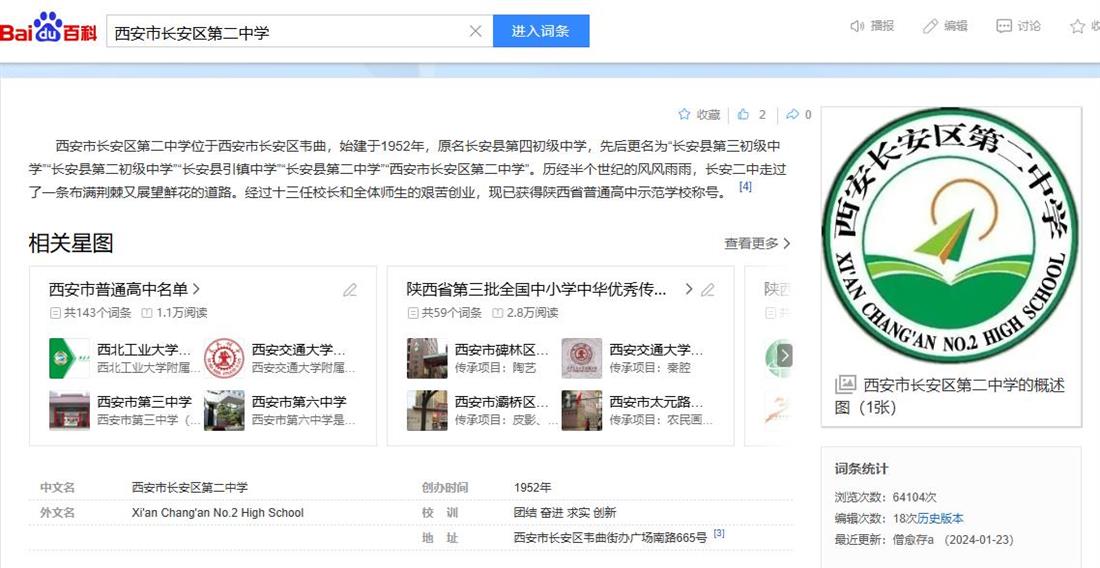Screen dimensions: 1100x568
Task: Open the school emblem overview image
Action: coord(950,235)
